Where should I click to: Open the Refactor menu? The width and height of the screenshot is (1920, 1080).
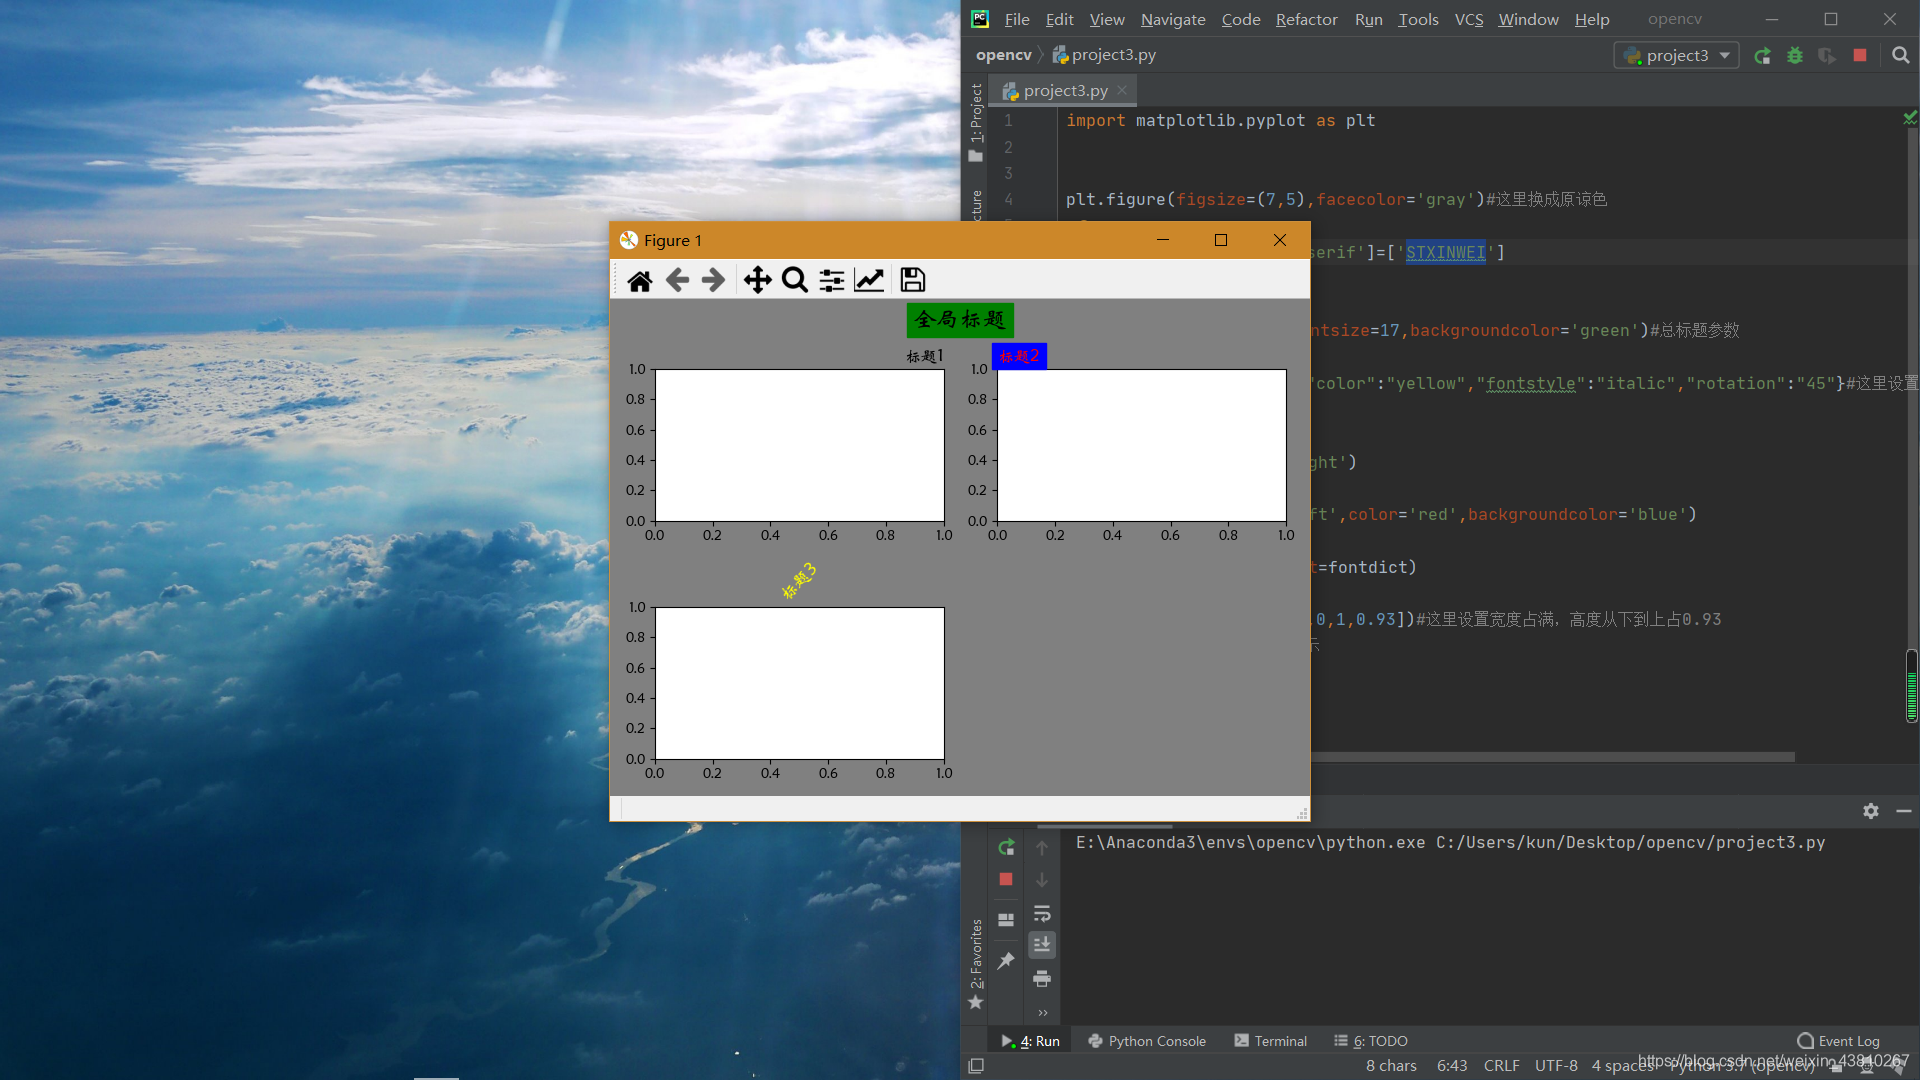(1306, 19)
